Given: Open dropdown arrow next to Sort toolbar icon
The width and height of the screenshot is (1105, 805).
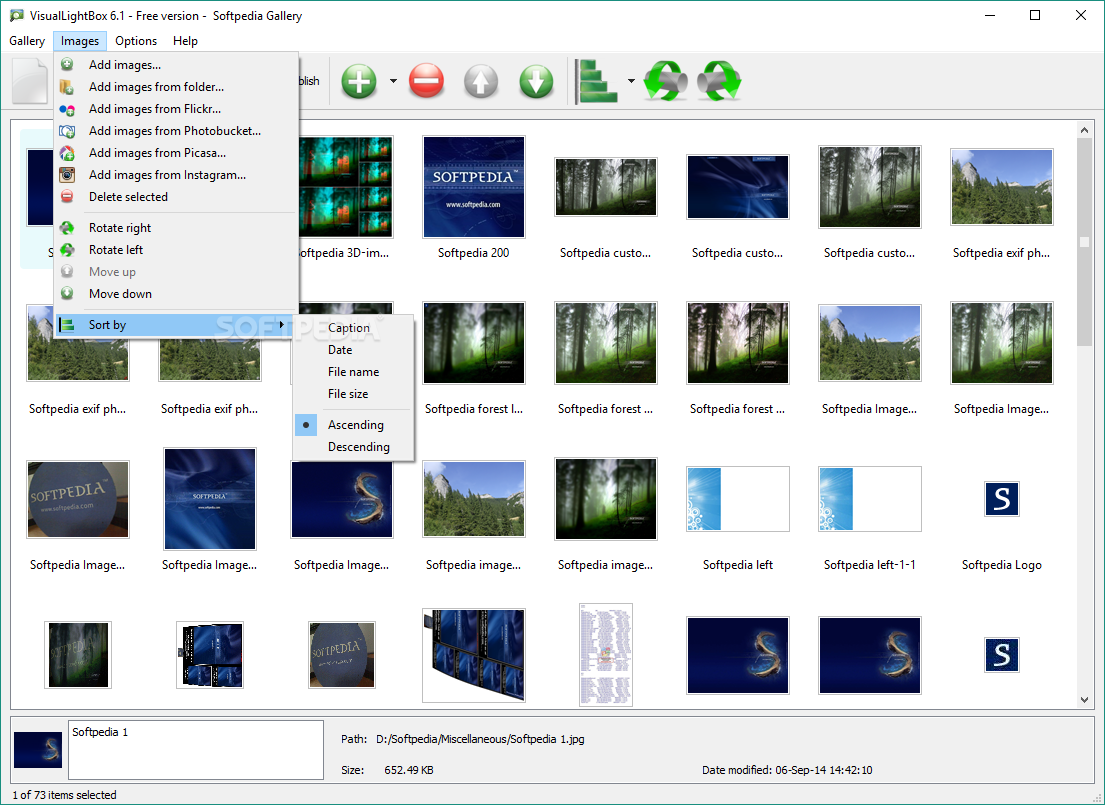Looking at the screenshot, I should click(x=631, y=81).
